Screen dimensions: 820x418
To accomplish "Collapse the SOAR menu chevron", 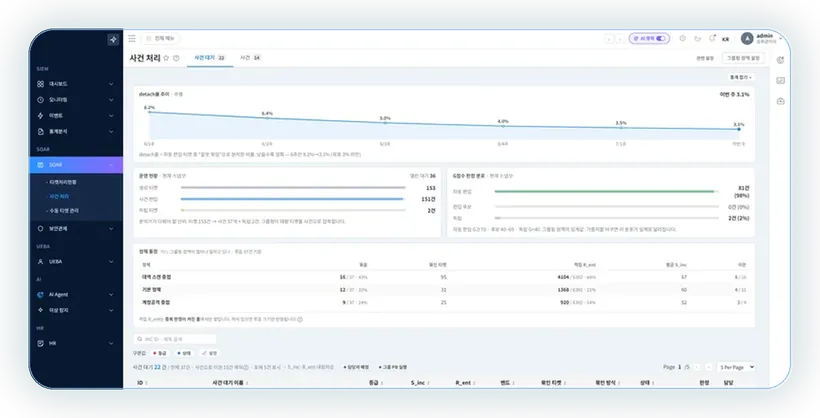I will [111, 165].
